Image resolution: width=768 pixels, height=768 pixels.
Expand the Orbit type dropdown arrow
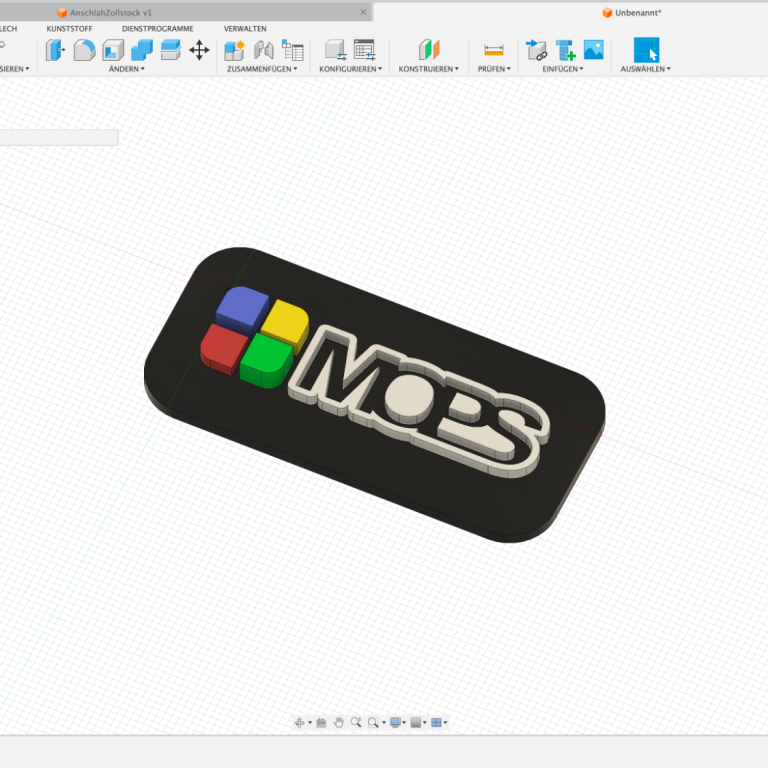click(310, 723)
